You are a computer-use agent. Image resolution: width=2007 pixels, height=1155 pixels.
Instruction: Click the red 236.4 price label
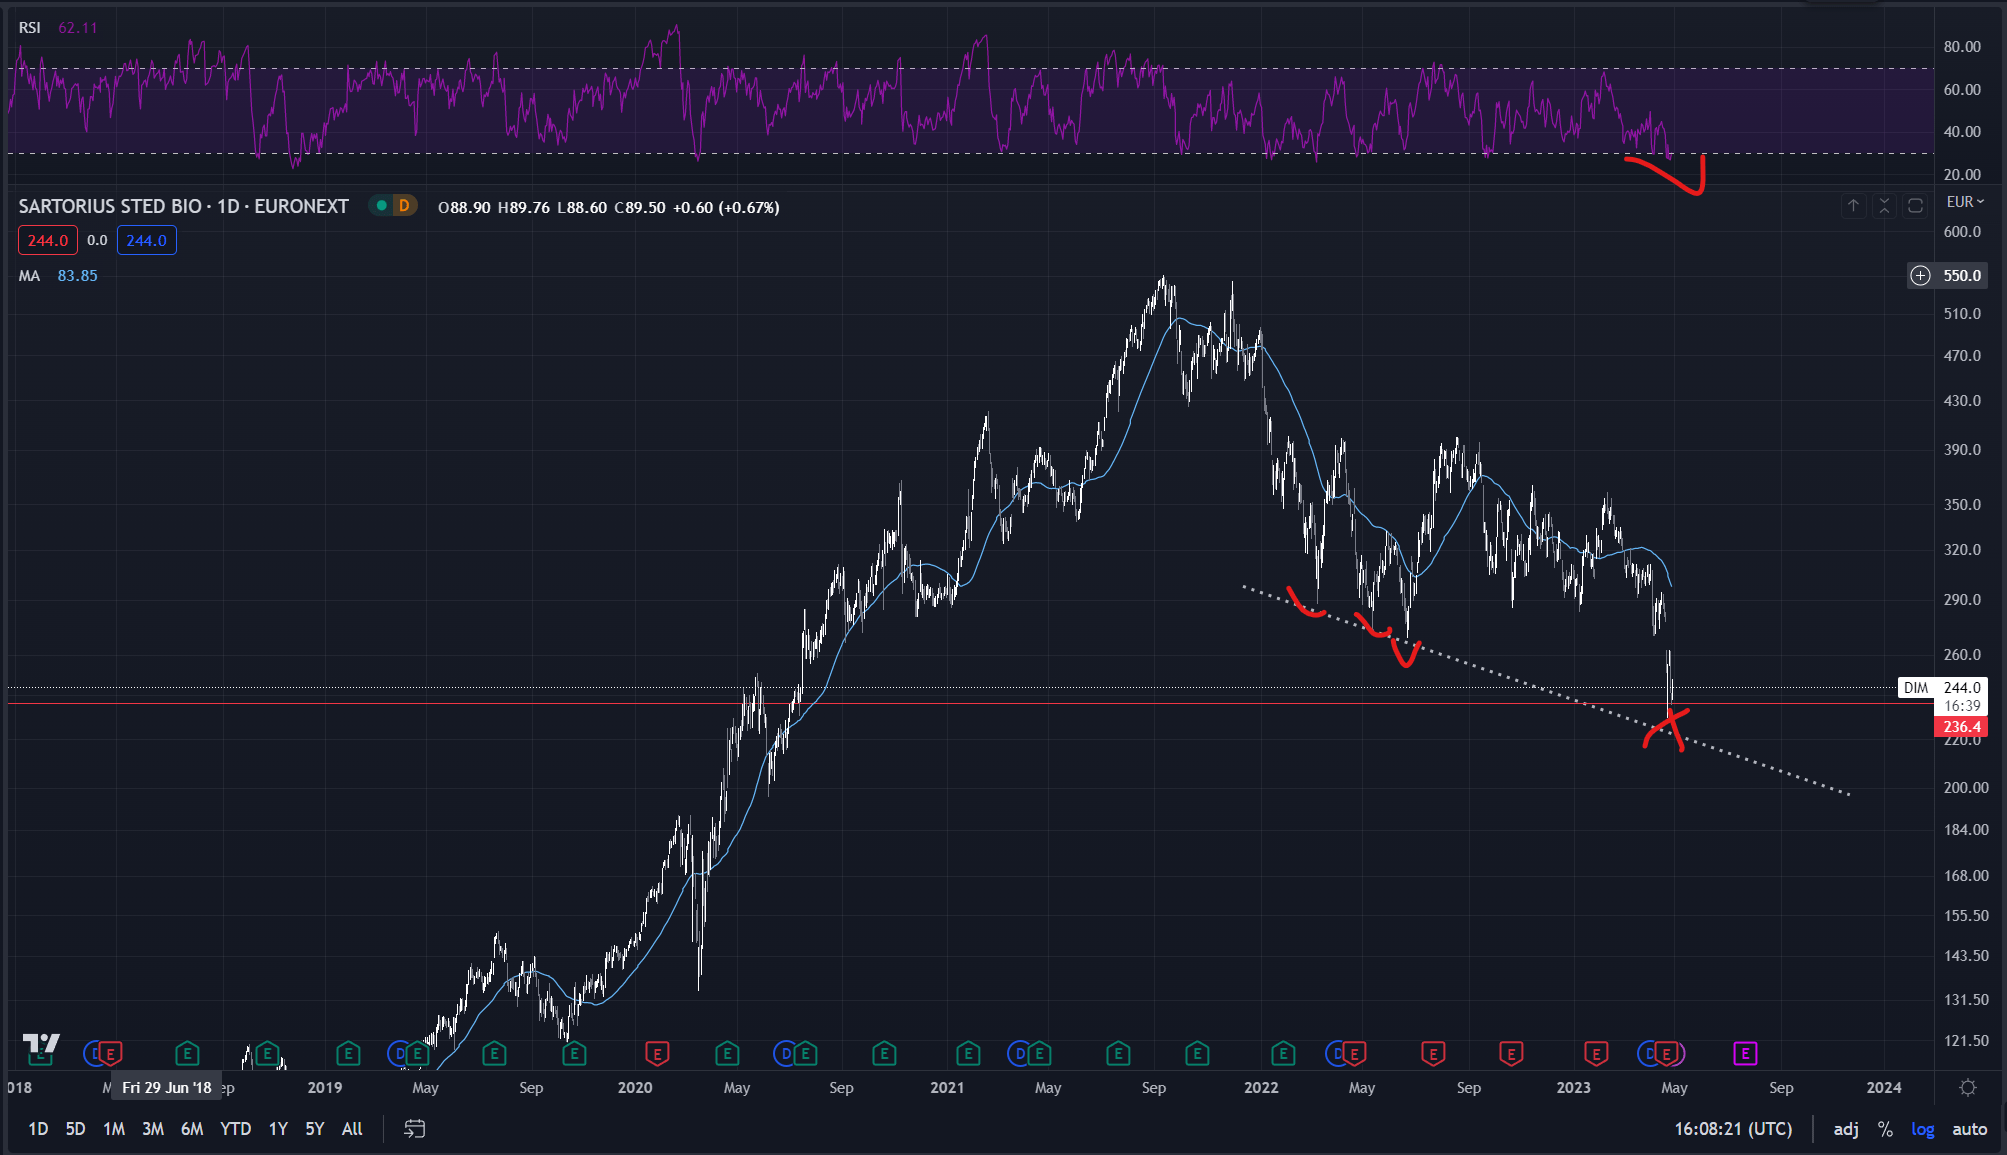point(1961,727)
